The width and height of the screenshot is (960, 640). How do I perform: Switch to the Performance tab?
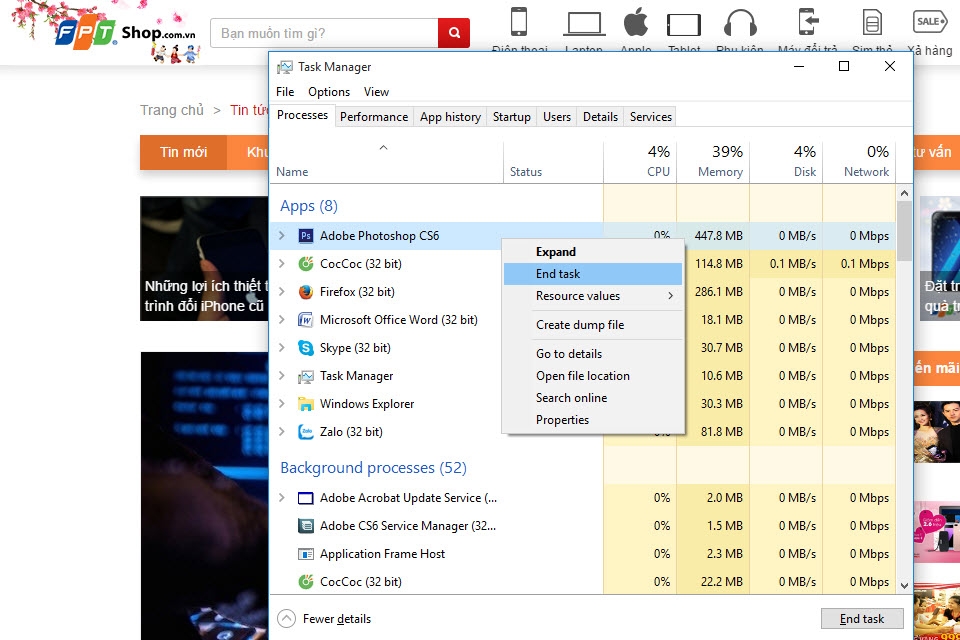(374, 117)
